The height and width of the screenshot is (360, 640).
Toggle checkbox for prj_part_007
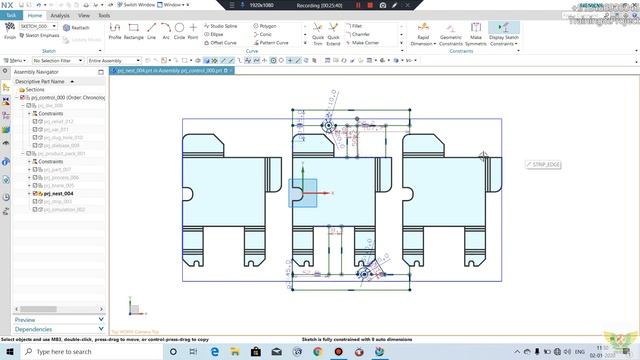point(35,169)
